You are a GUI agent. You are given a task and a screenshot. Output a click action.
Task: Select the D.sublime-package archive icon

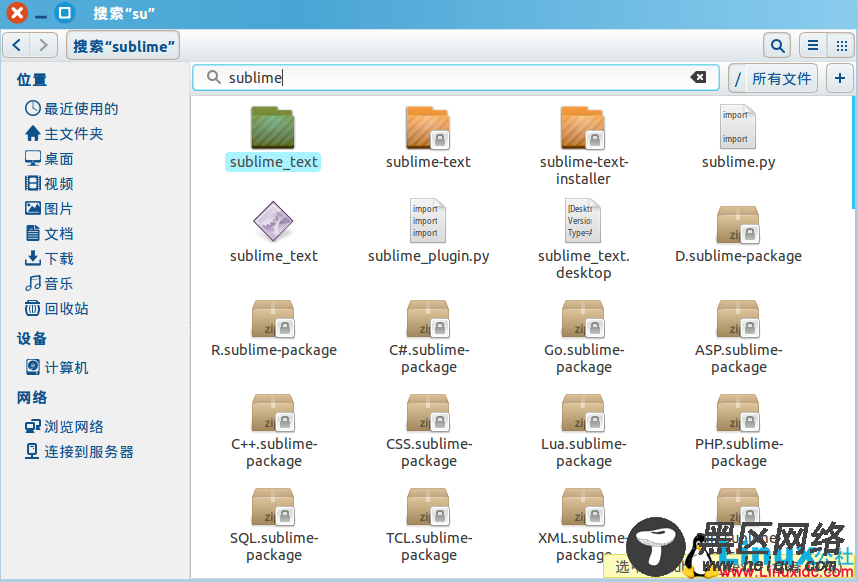point(738,224)
